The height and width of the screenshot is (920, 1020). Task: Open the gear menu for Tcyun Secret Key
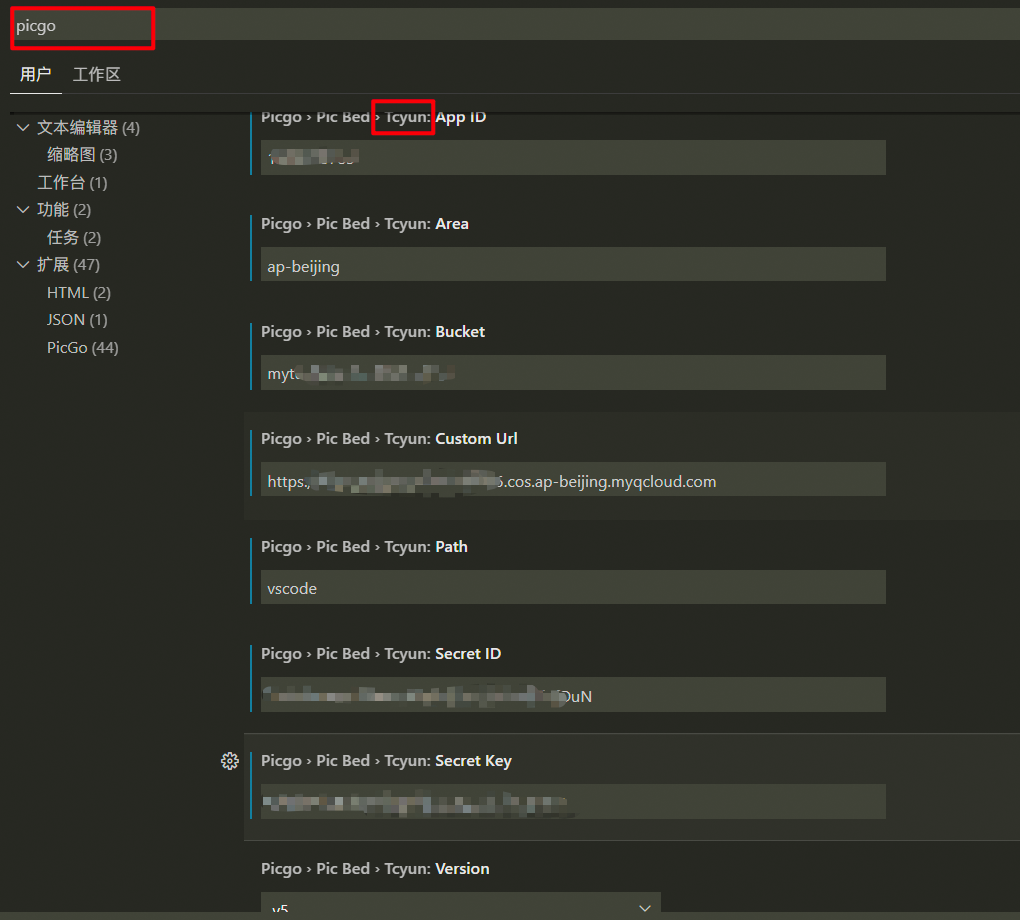point(230,761)
